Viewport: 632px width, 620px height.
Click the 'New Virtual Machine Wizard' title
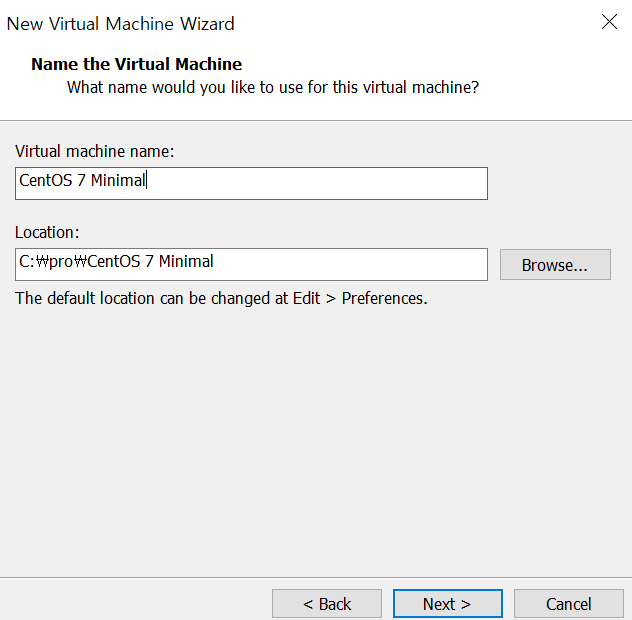[x=121, y=24]
